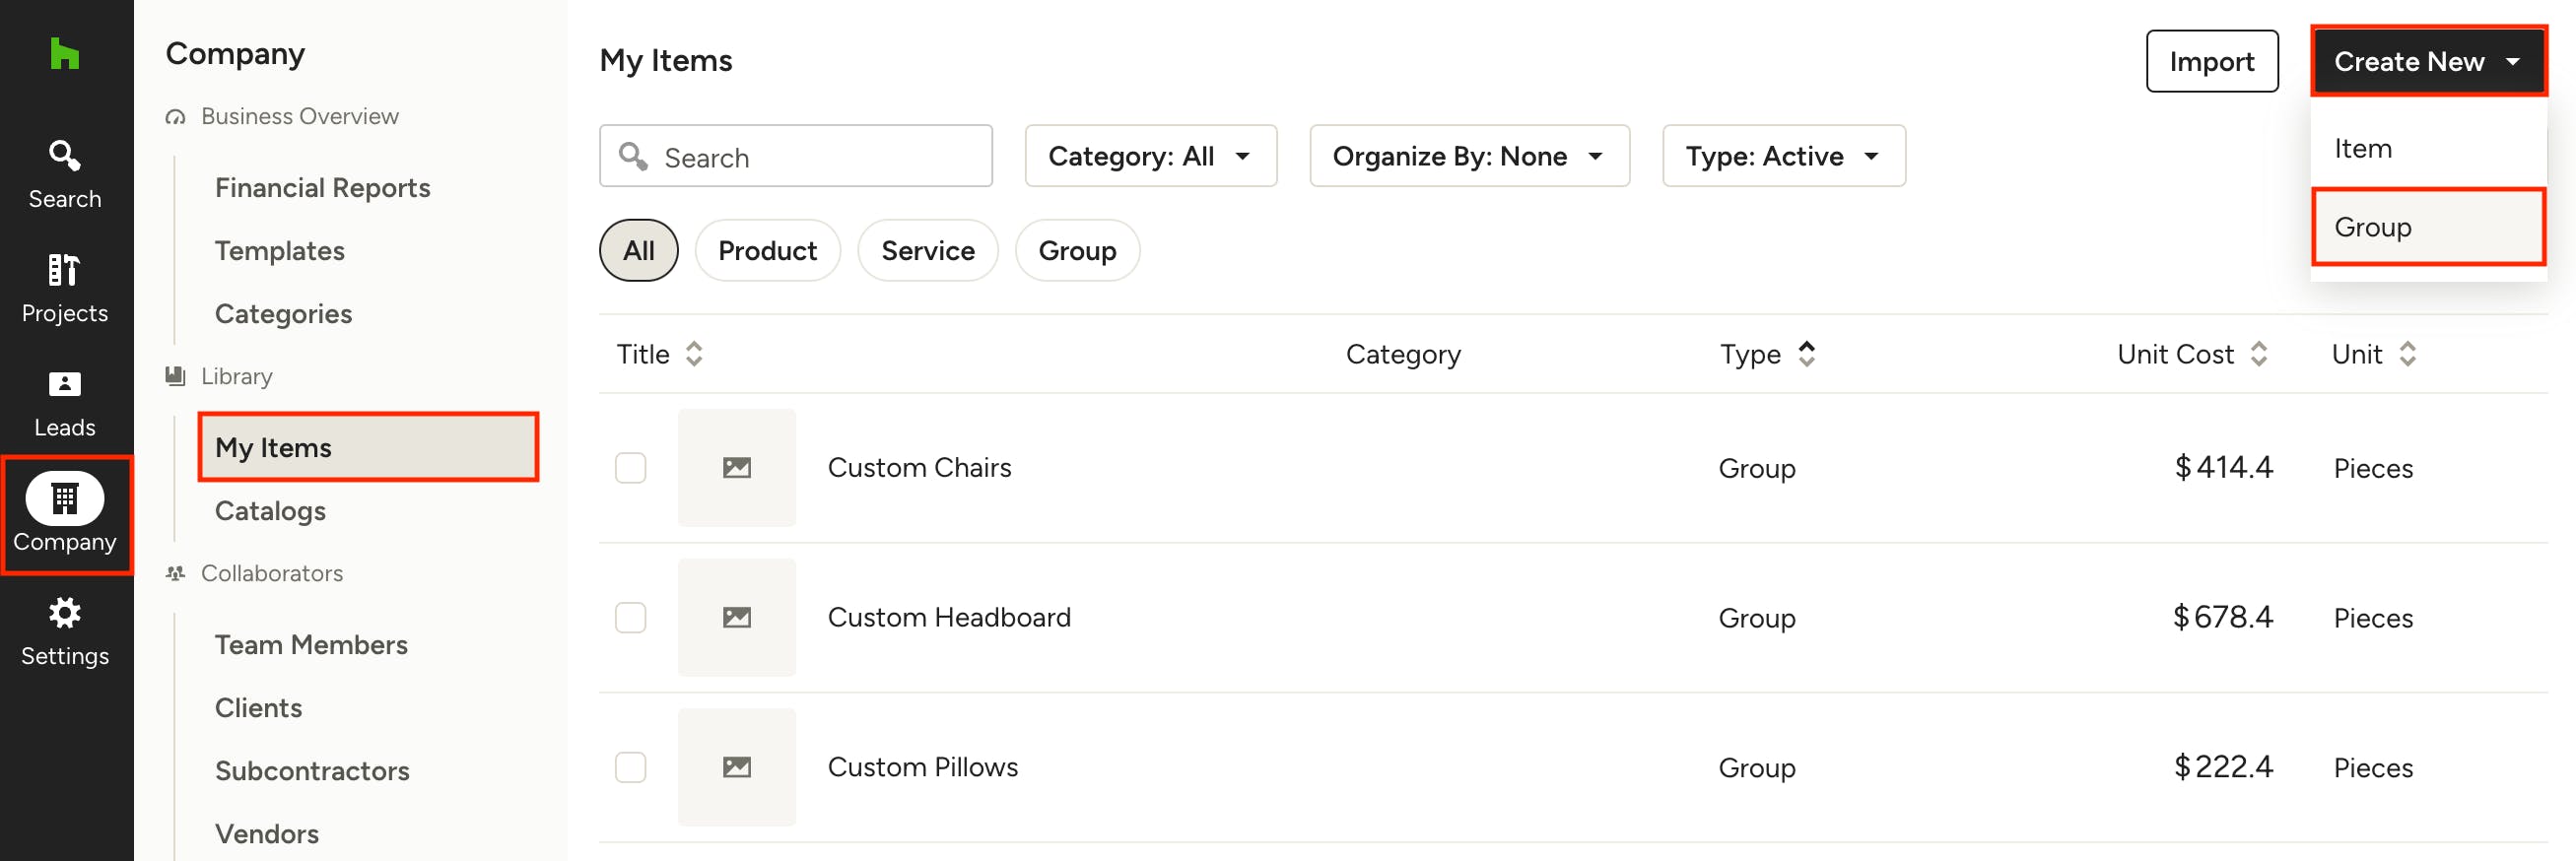Sort items by Title column arrows
Image resolution: width=2576 pixels, height=861 pixels.
pyautogui.click(x=694, y=354)
